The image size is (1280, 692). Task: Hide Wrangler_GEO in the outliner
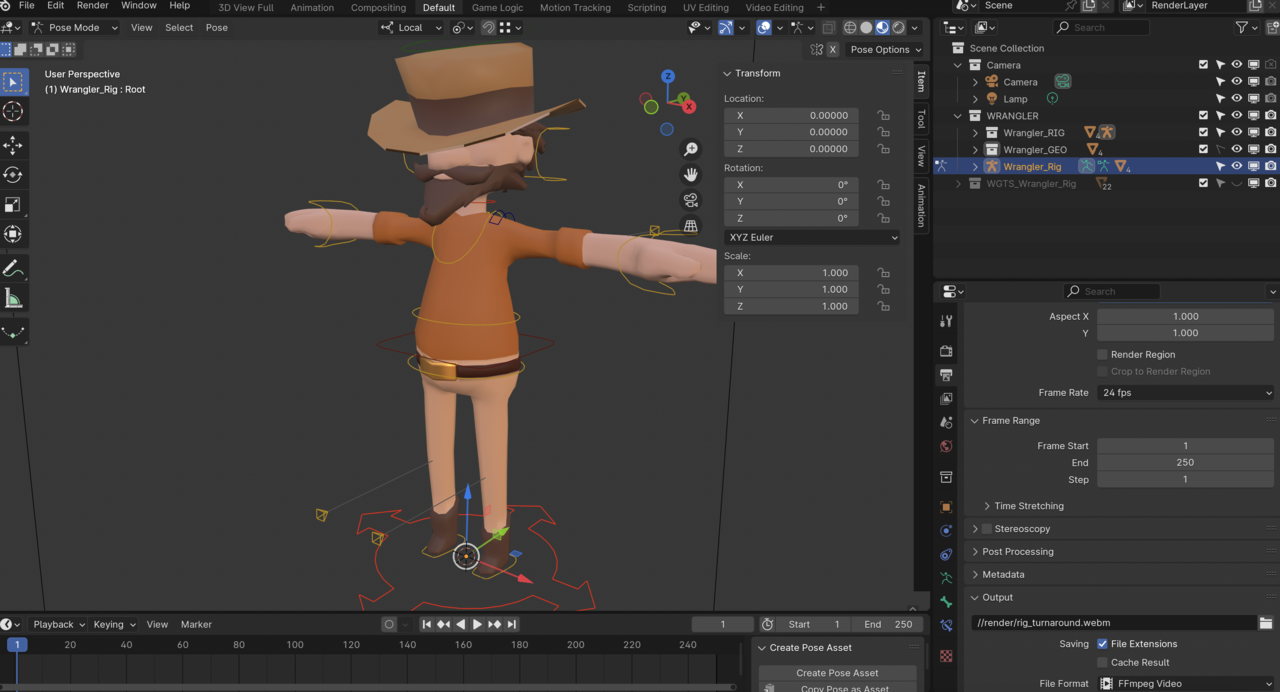(x=1236, y=149)
